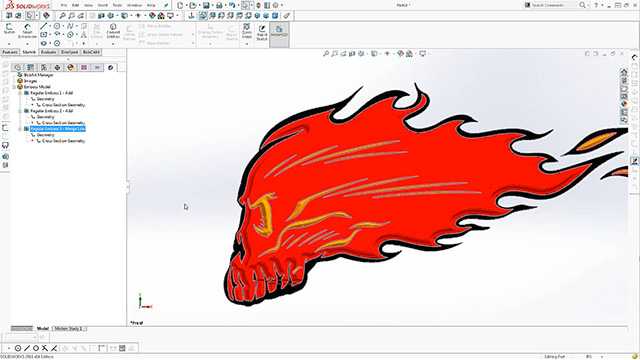Open the Quick Snaps dropdown arrow

(247, 43)
